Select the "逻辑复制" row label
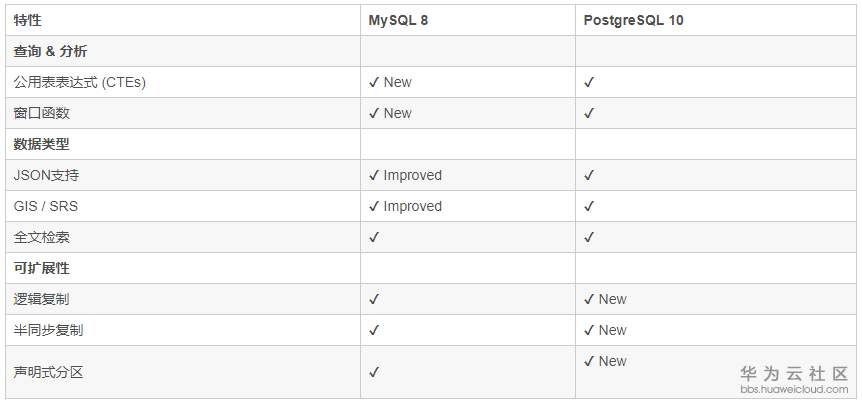This screenshot has width=862, height=404. click(x=42, y=299)
